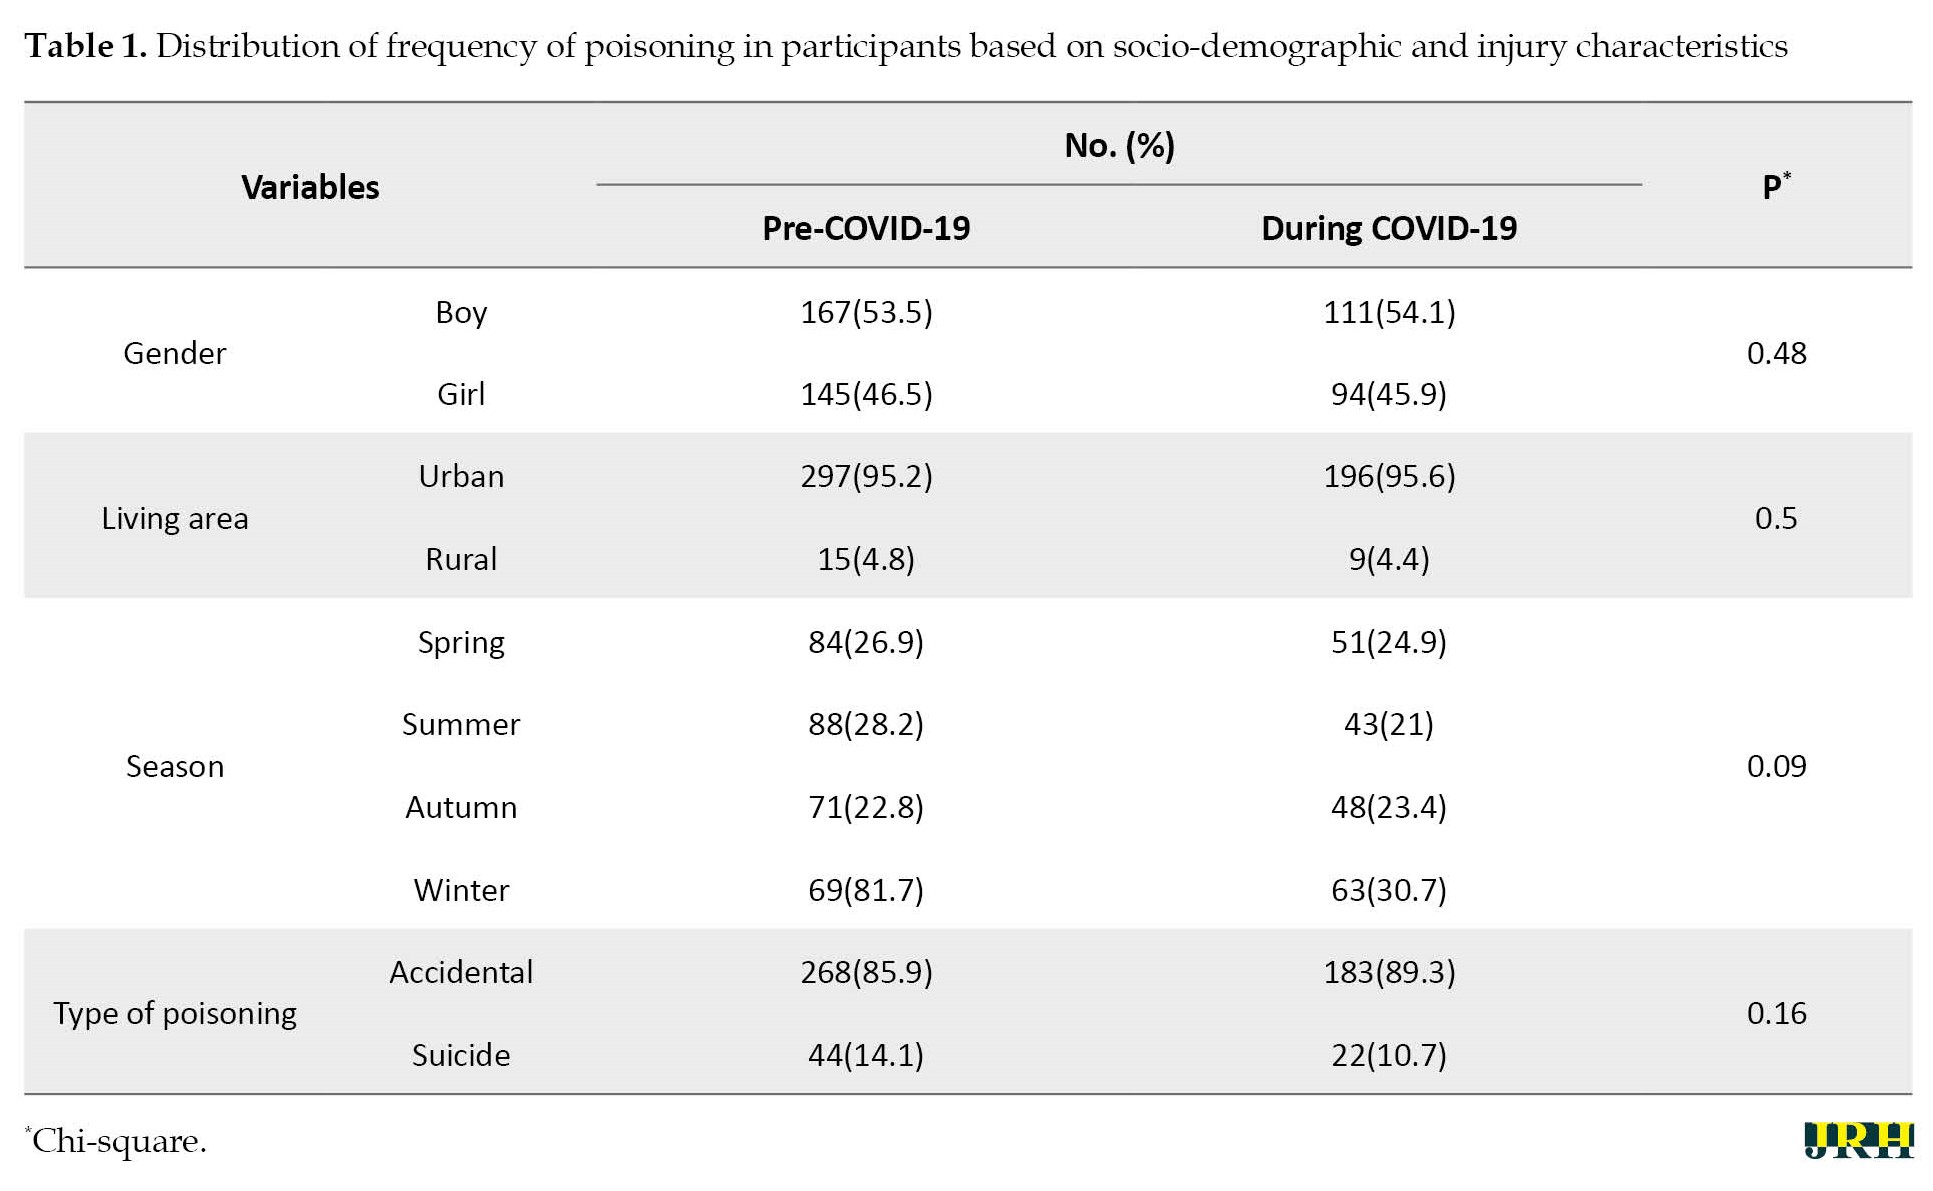This screenshot has width=1933, height=1191.
Task: Click the Urban during-COVID value 196(95.6)
Action: pyautogui.click(x=1389, y=476)
